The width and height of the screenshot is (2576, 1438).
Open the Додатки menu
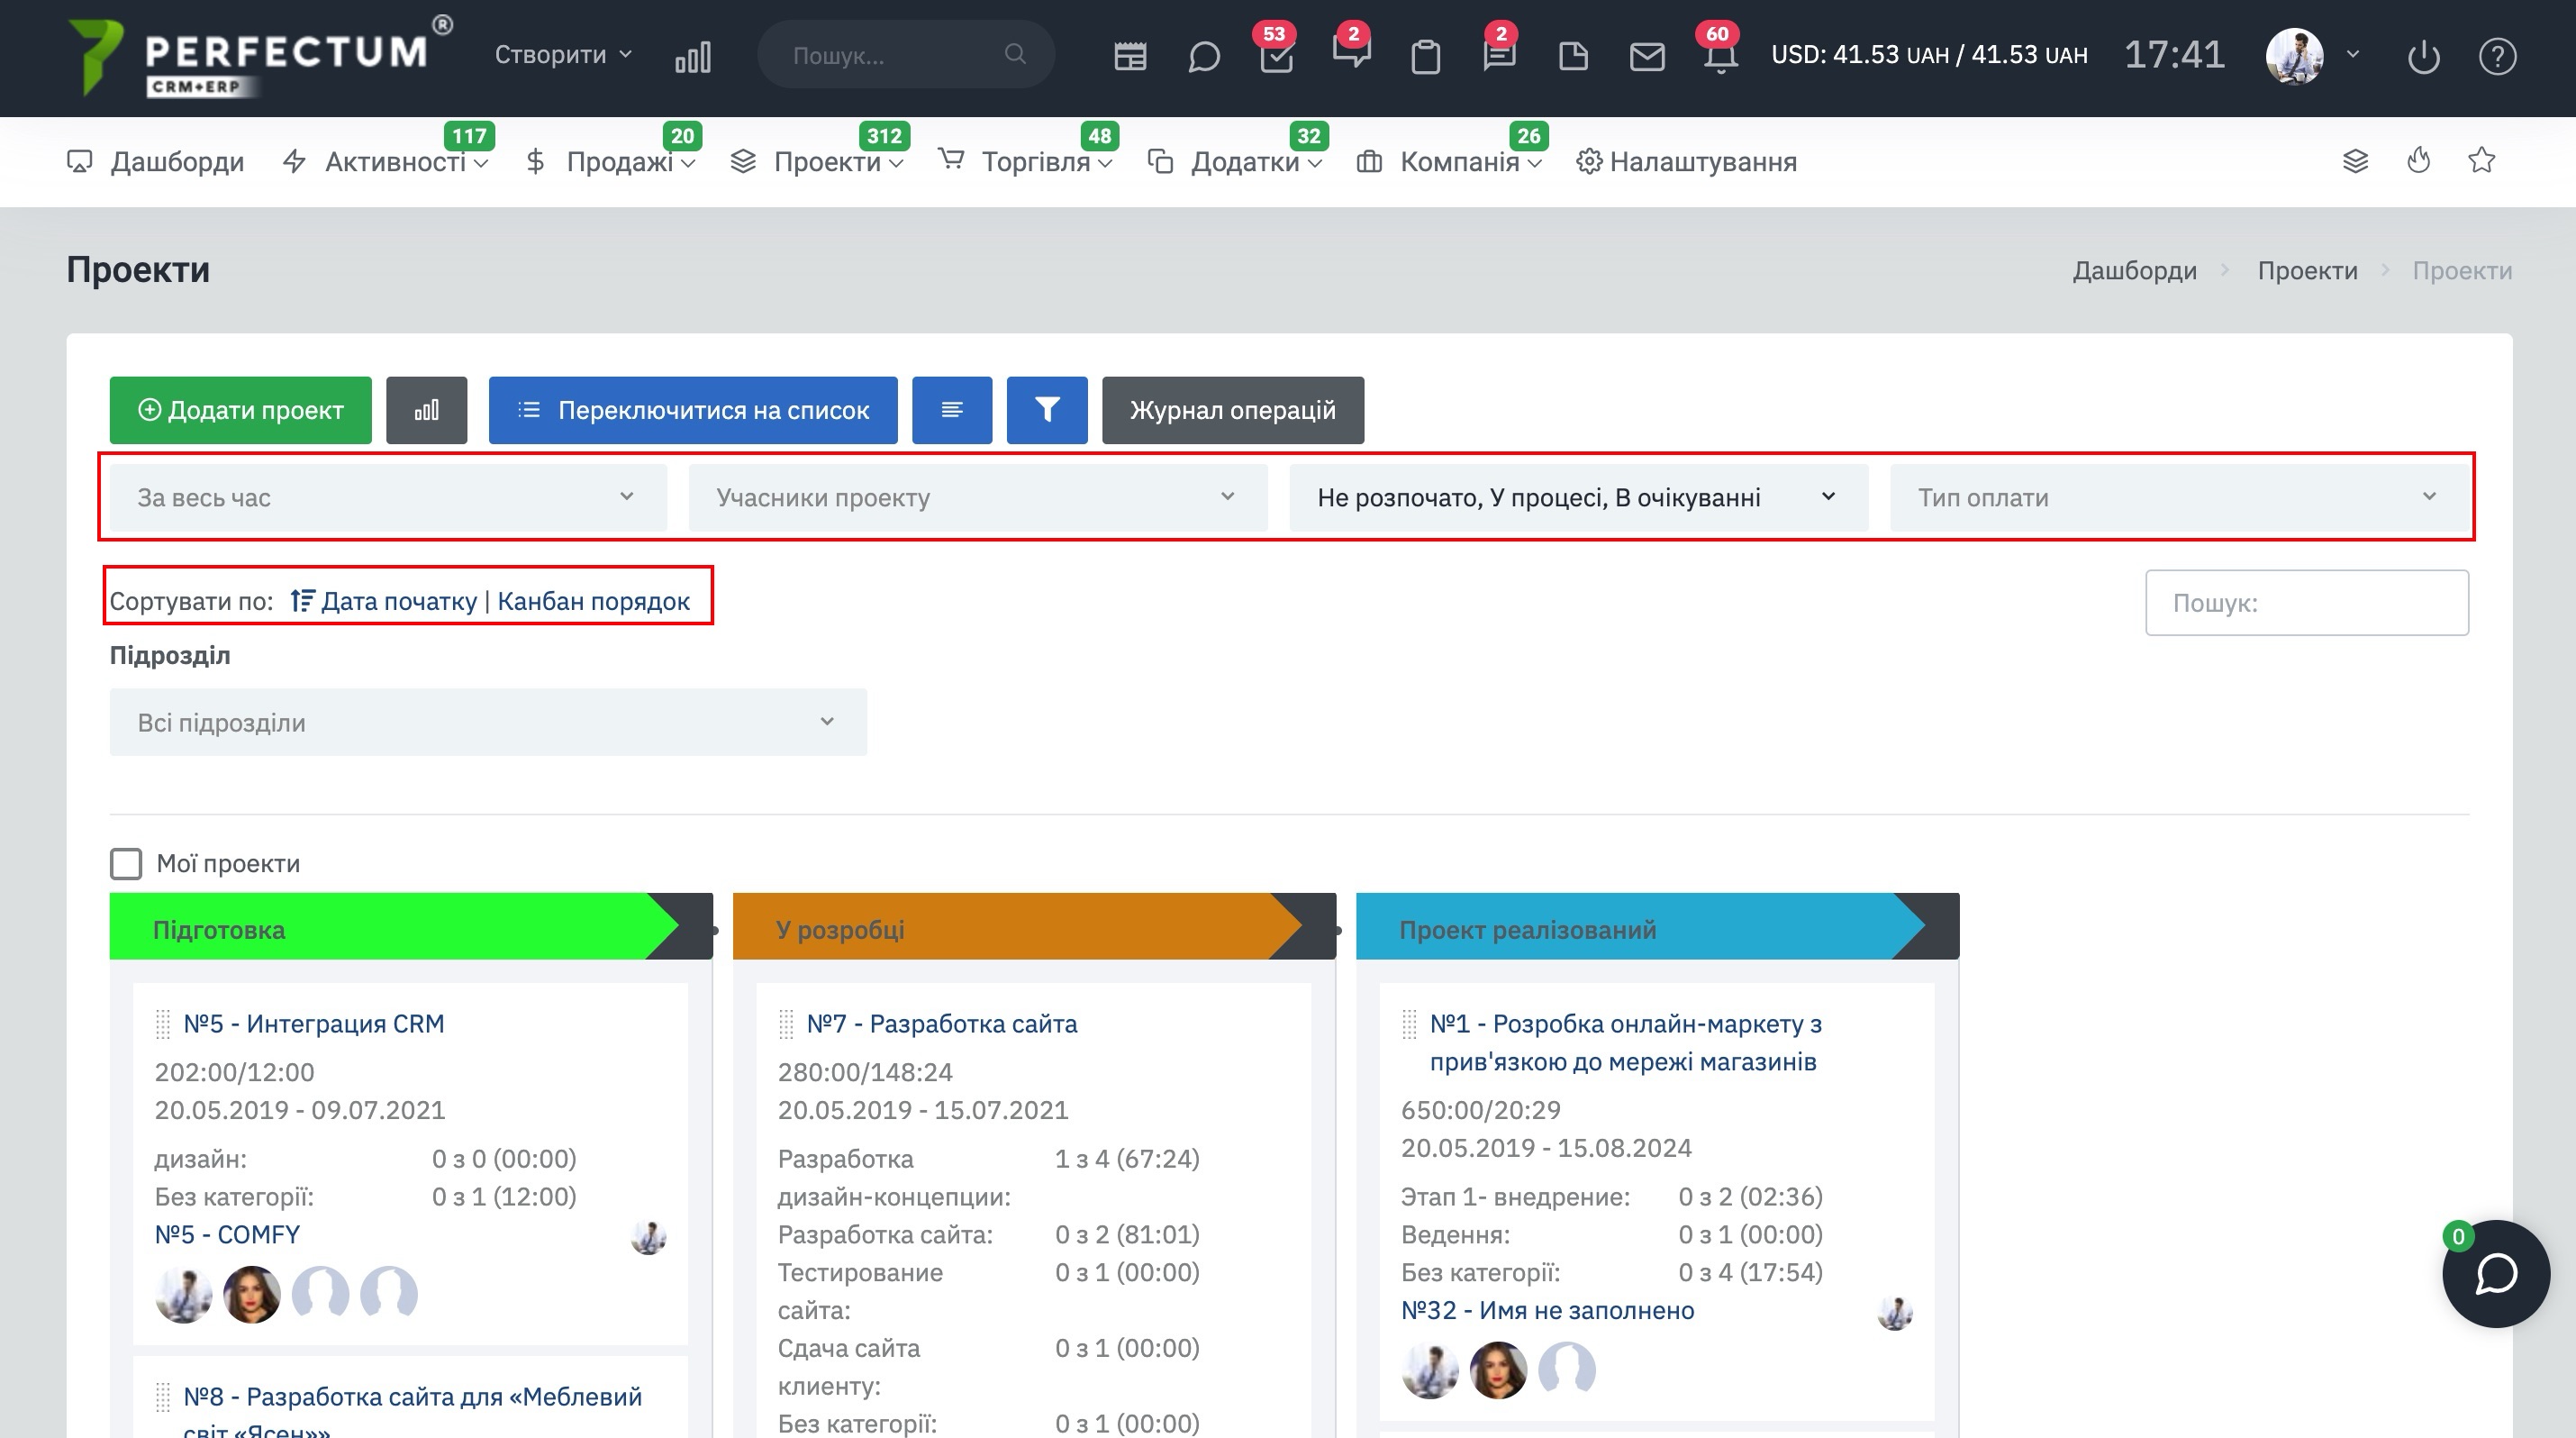click(1235, 161)
